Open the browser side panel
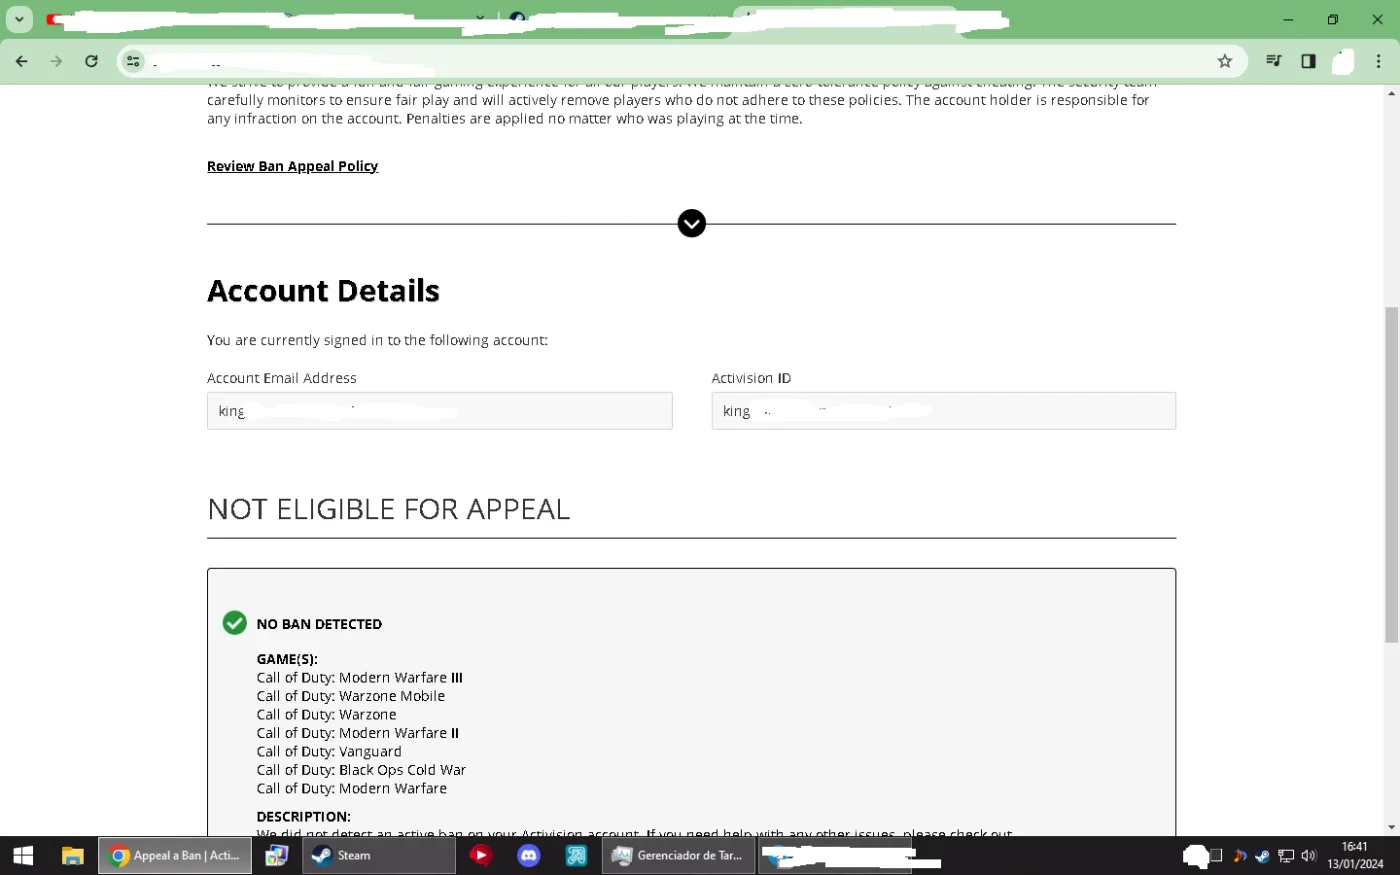The width and height of the screenshot is (1400, 875). (x=1308, y=61)
